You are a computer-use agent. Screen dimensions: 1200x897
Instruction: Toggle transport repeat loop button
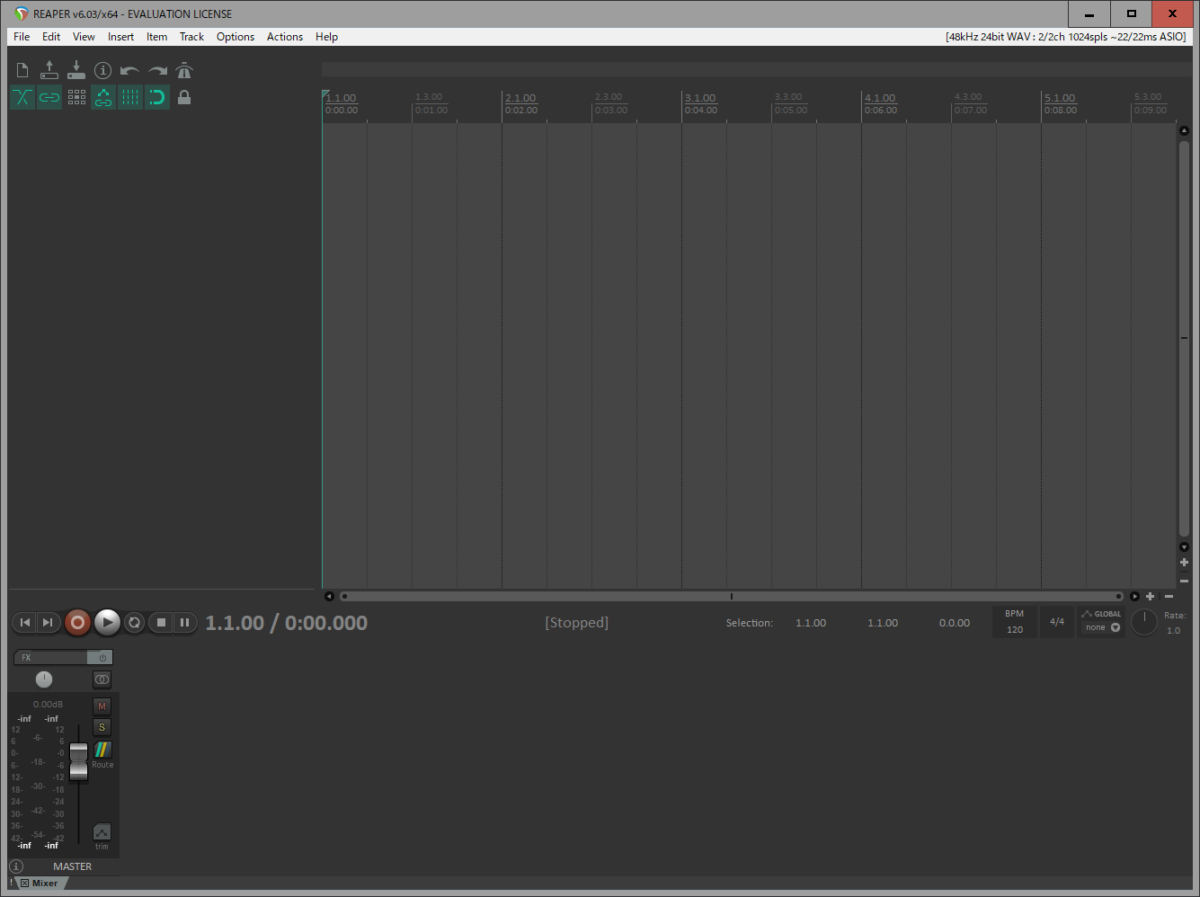tap(134, 623)
